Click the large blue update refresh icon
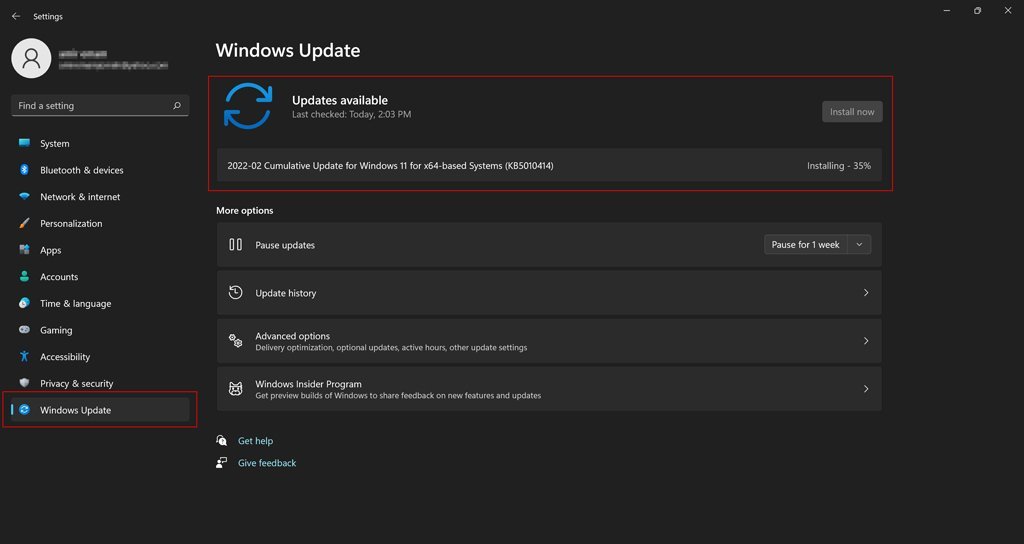 248,106
